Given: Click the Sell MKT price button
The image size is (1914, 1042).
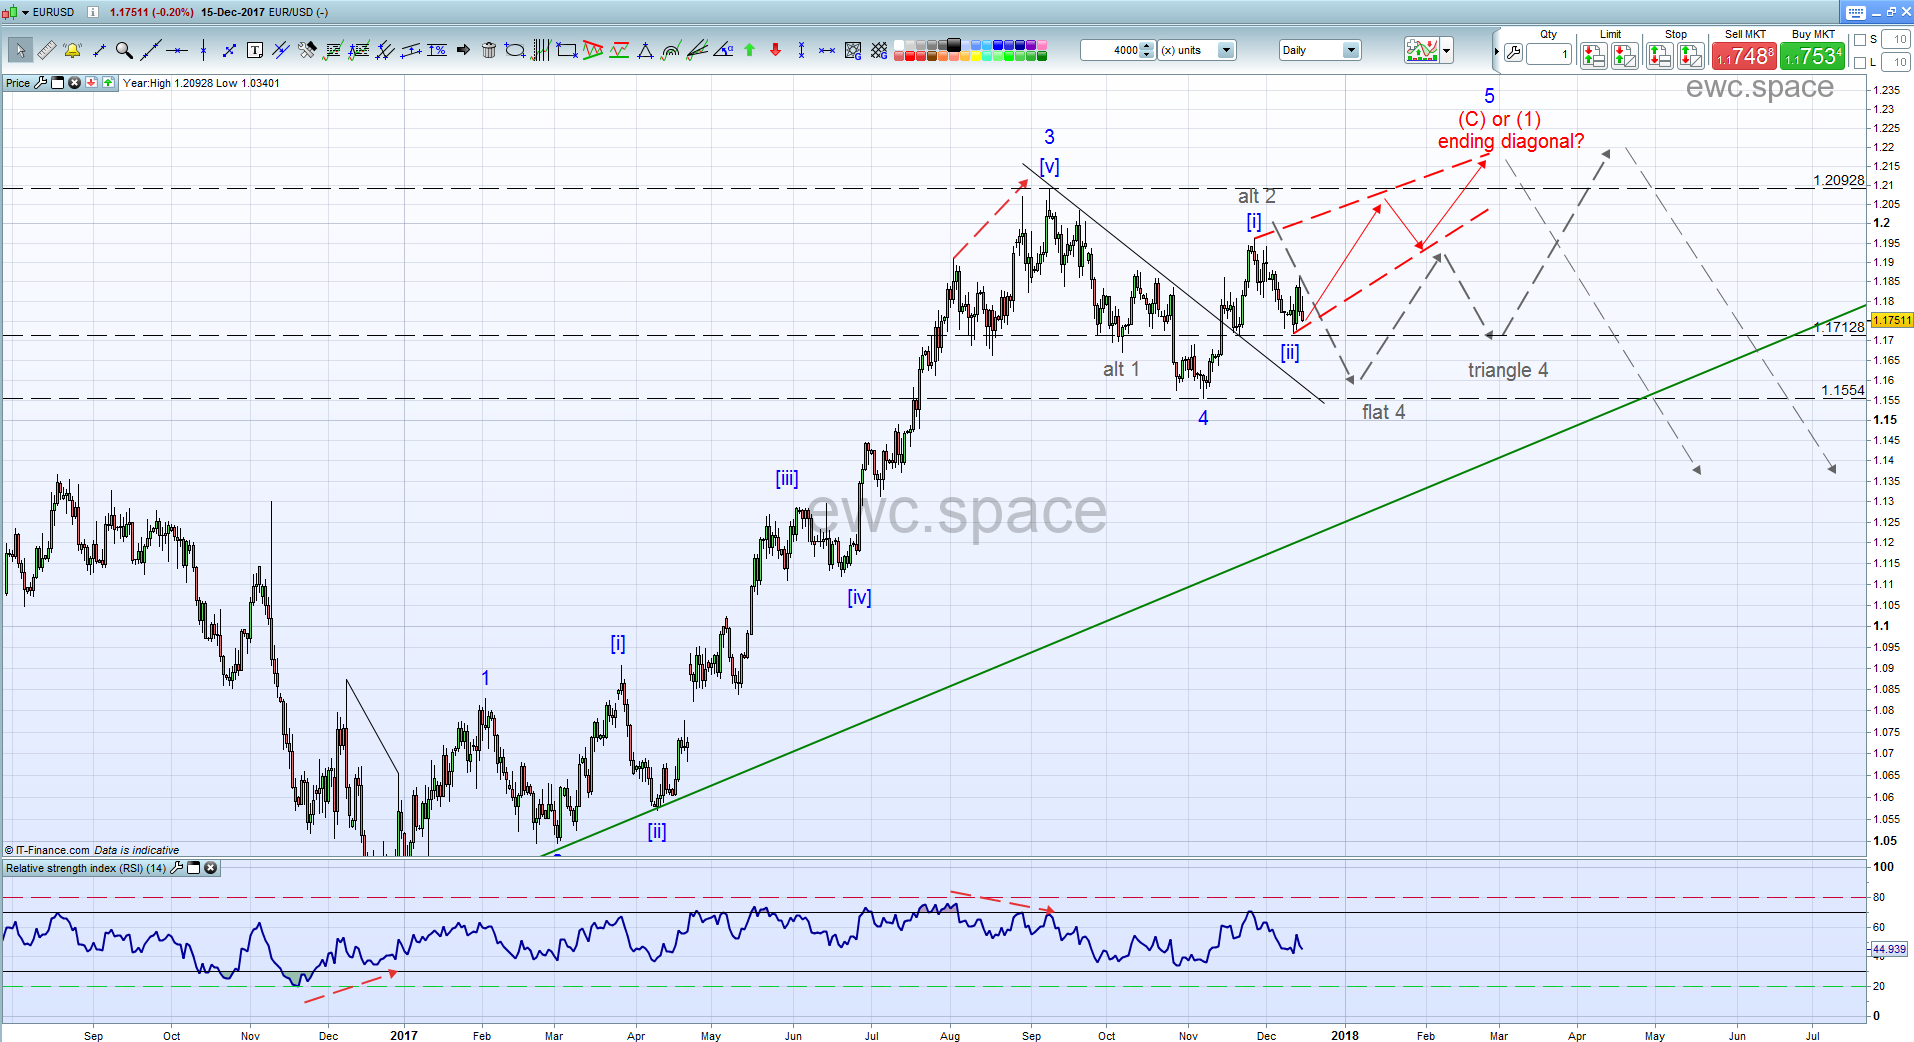Looking at the screenshot, I should click(x=1745, y=56).
